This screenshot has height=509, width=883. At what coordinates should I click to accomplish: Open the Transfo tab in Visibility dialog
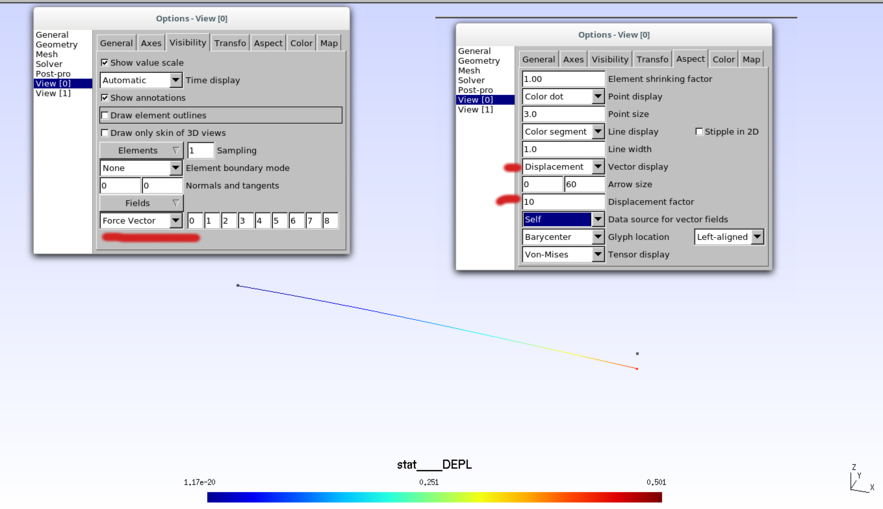[x=229, y=43]
